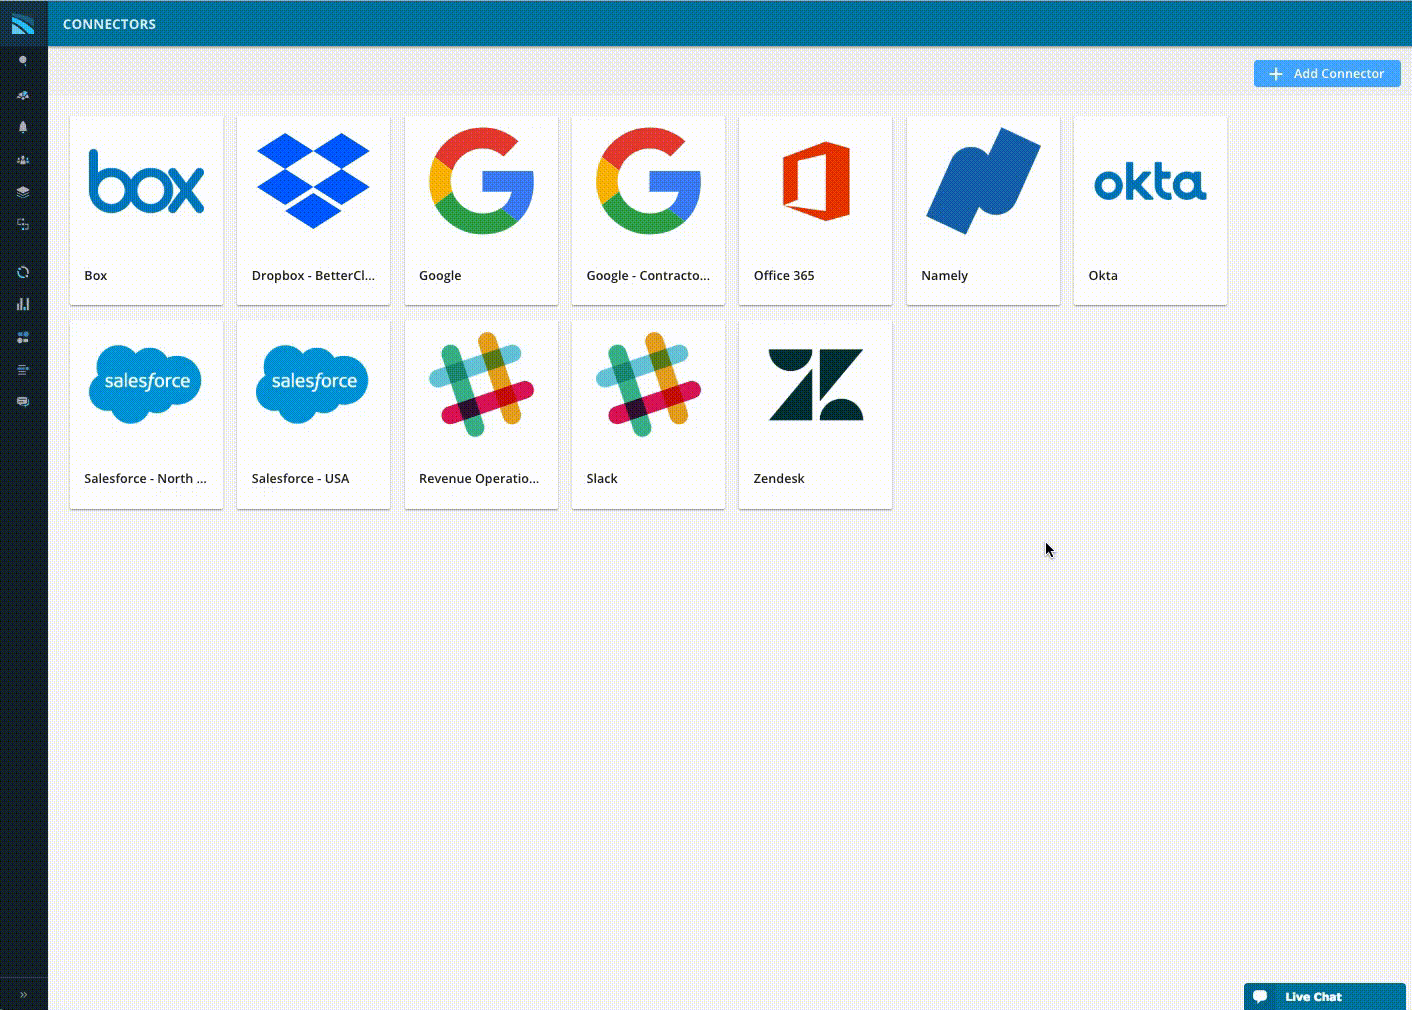Open the Dropbox connector logo
The width and height of the screenshot is (1412, 1010).
(313, 181)
